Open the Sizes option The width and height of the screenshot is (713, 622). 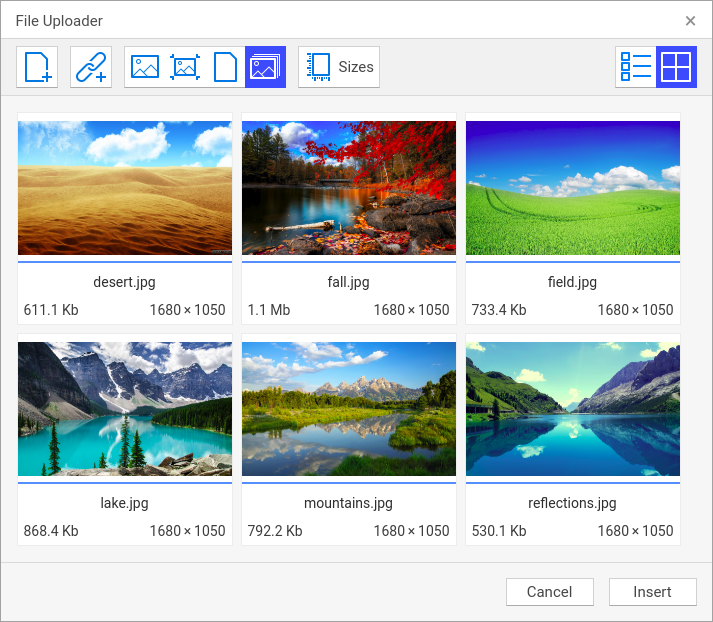pyautogui.click(x=339, y=67)
